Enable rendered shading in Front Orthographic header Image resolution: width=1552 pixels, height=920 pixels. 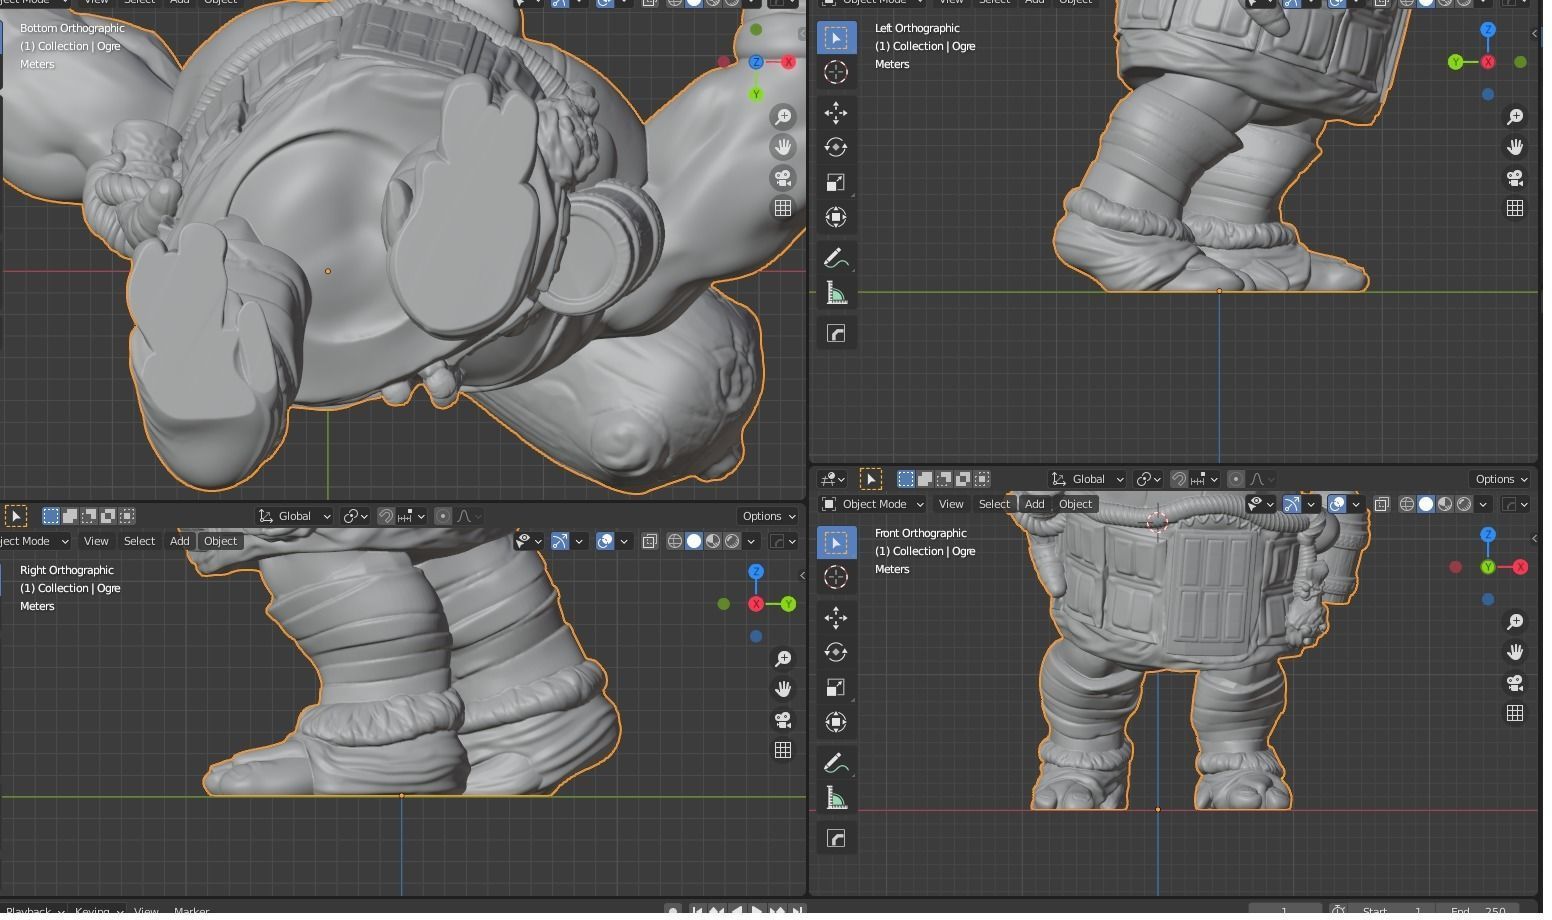(x=1464, y=505)
